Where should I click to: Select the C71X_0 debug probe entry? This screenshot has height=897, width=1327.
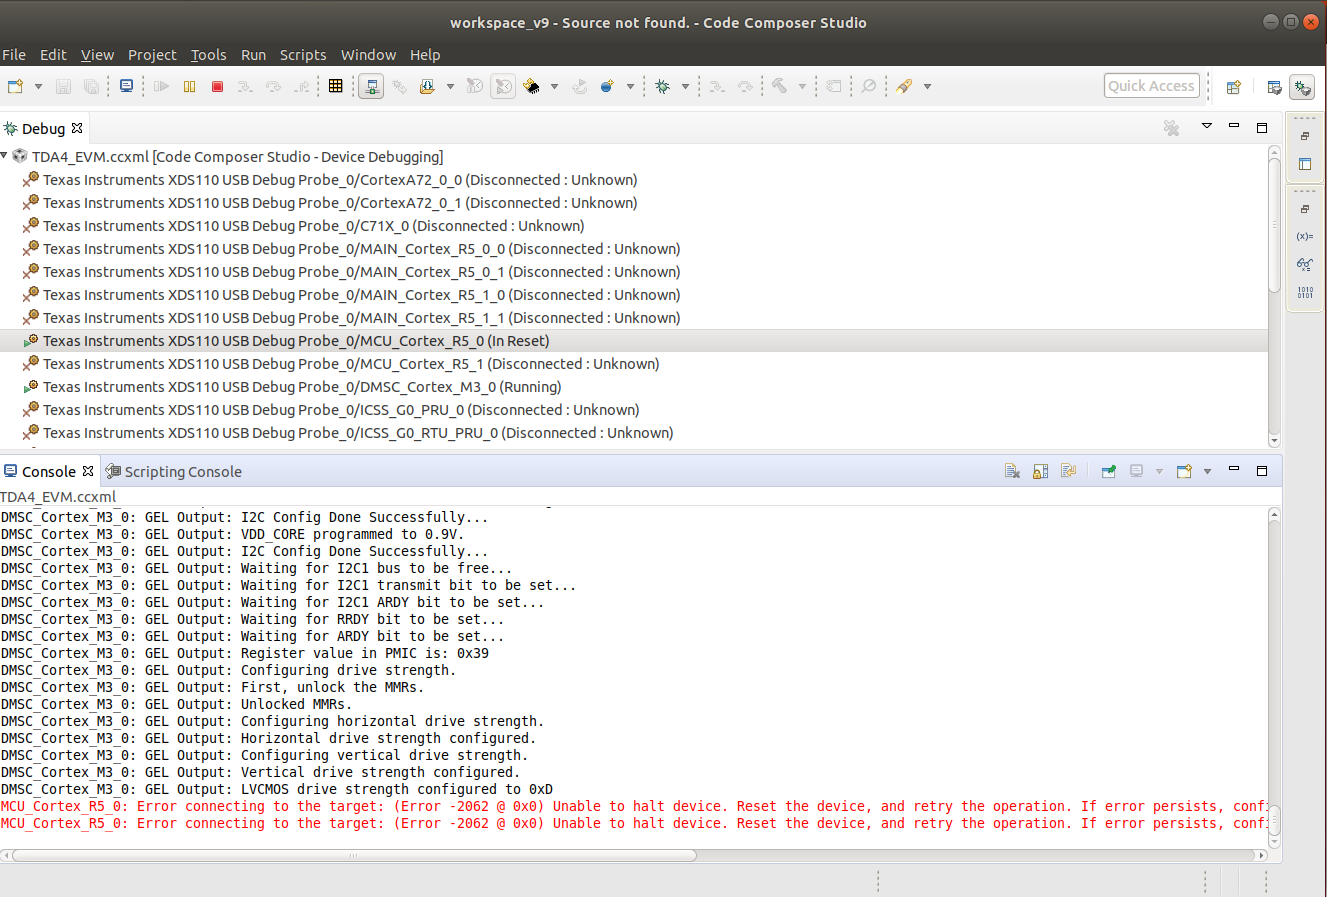[313, 226]
